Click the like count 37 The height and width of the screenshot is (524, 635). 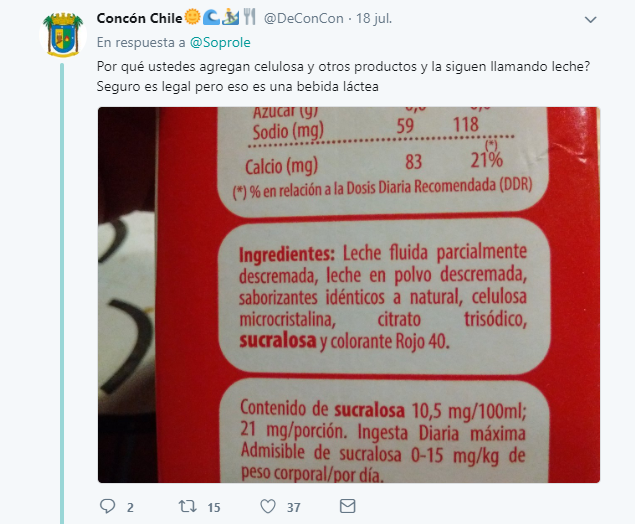pos(294,507)
